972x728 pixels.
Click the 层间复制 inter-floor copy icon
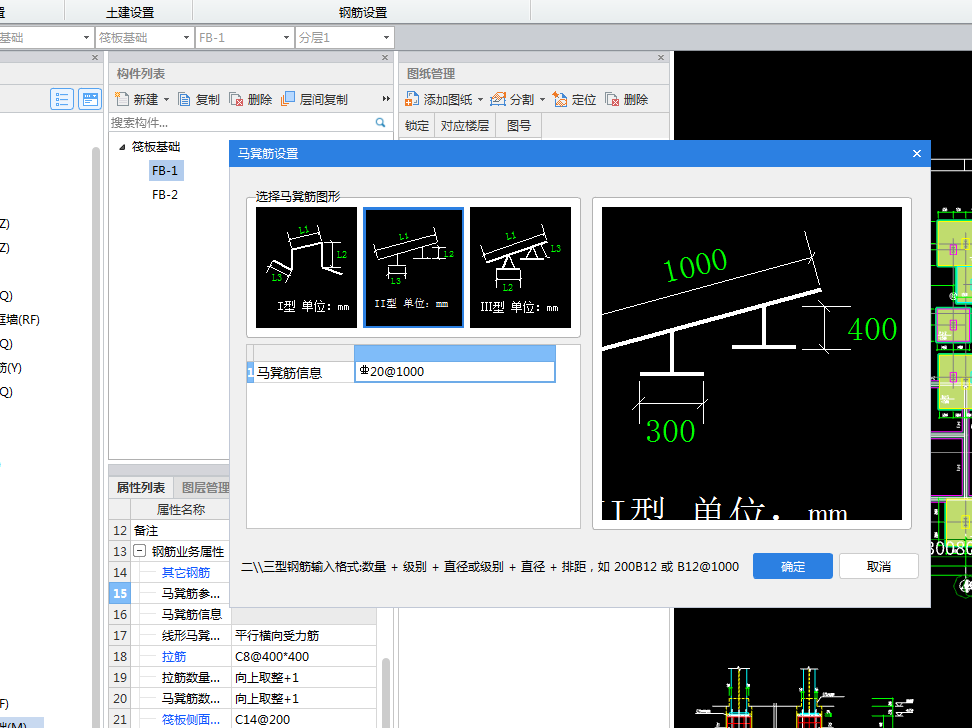(x=288, y=99)
